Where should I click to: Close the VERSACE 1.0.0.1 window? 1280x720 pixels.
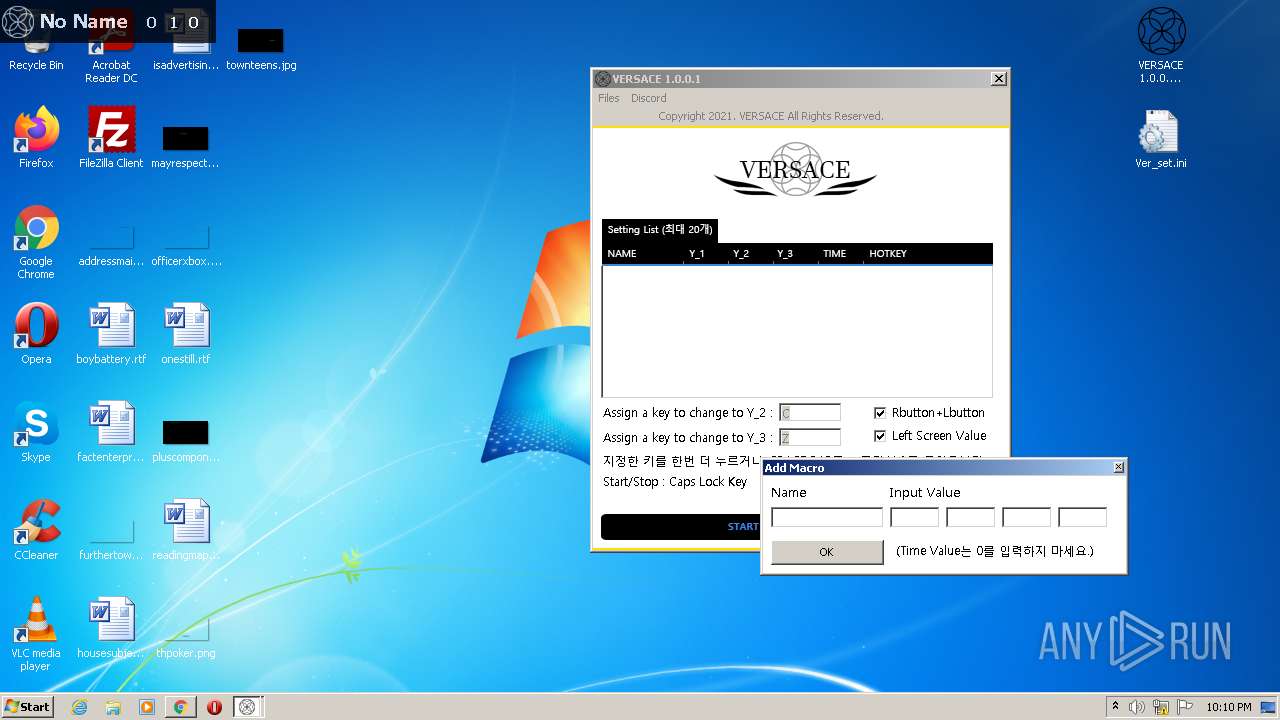998,79
